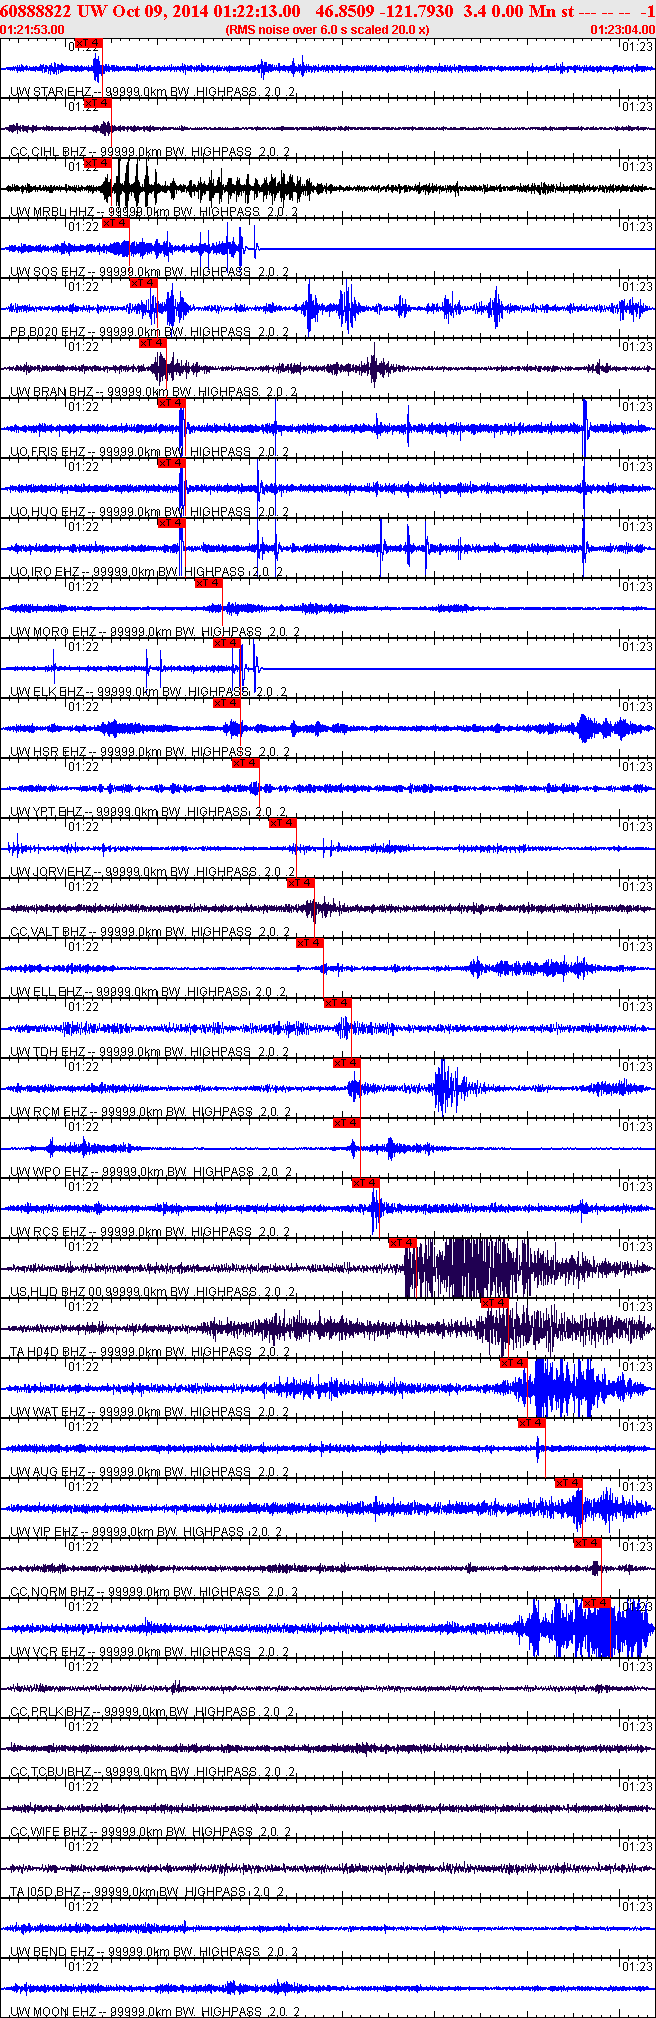Click the red pick flag on the UW MORO trace

209,583
